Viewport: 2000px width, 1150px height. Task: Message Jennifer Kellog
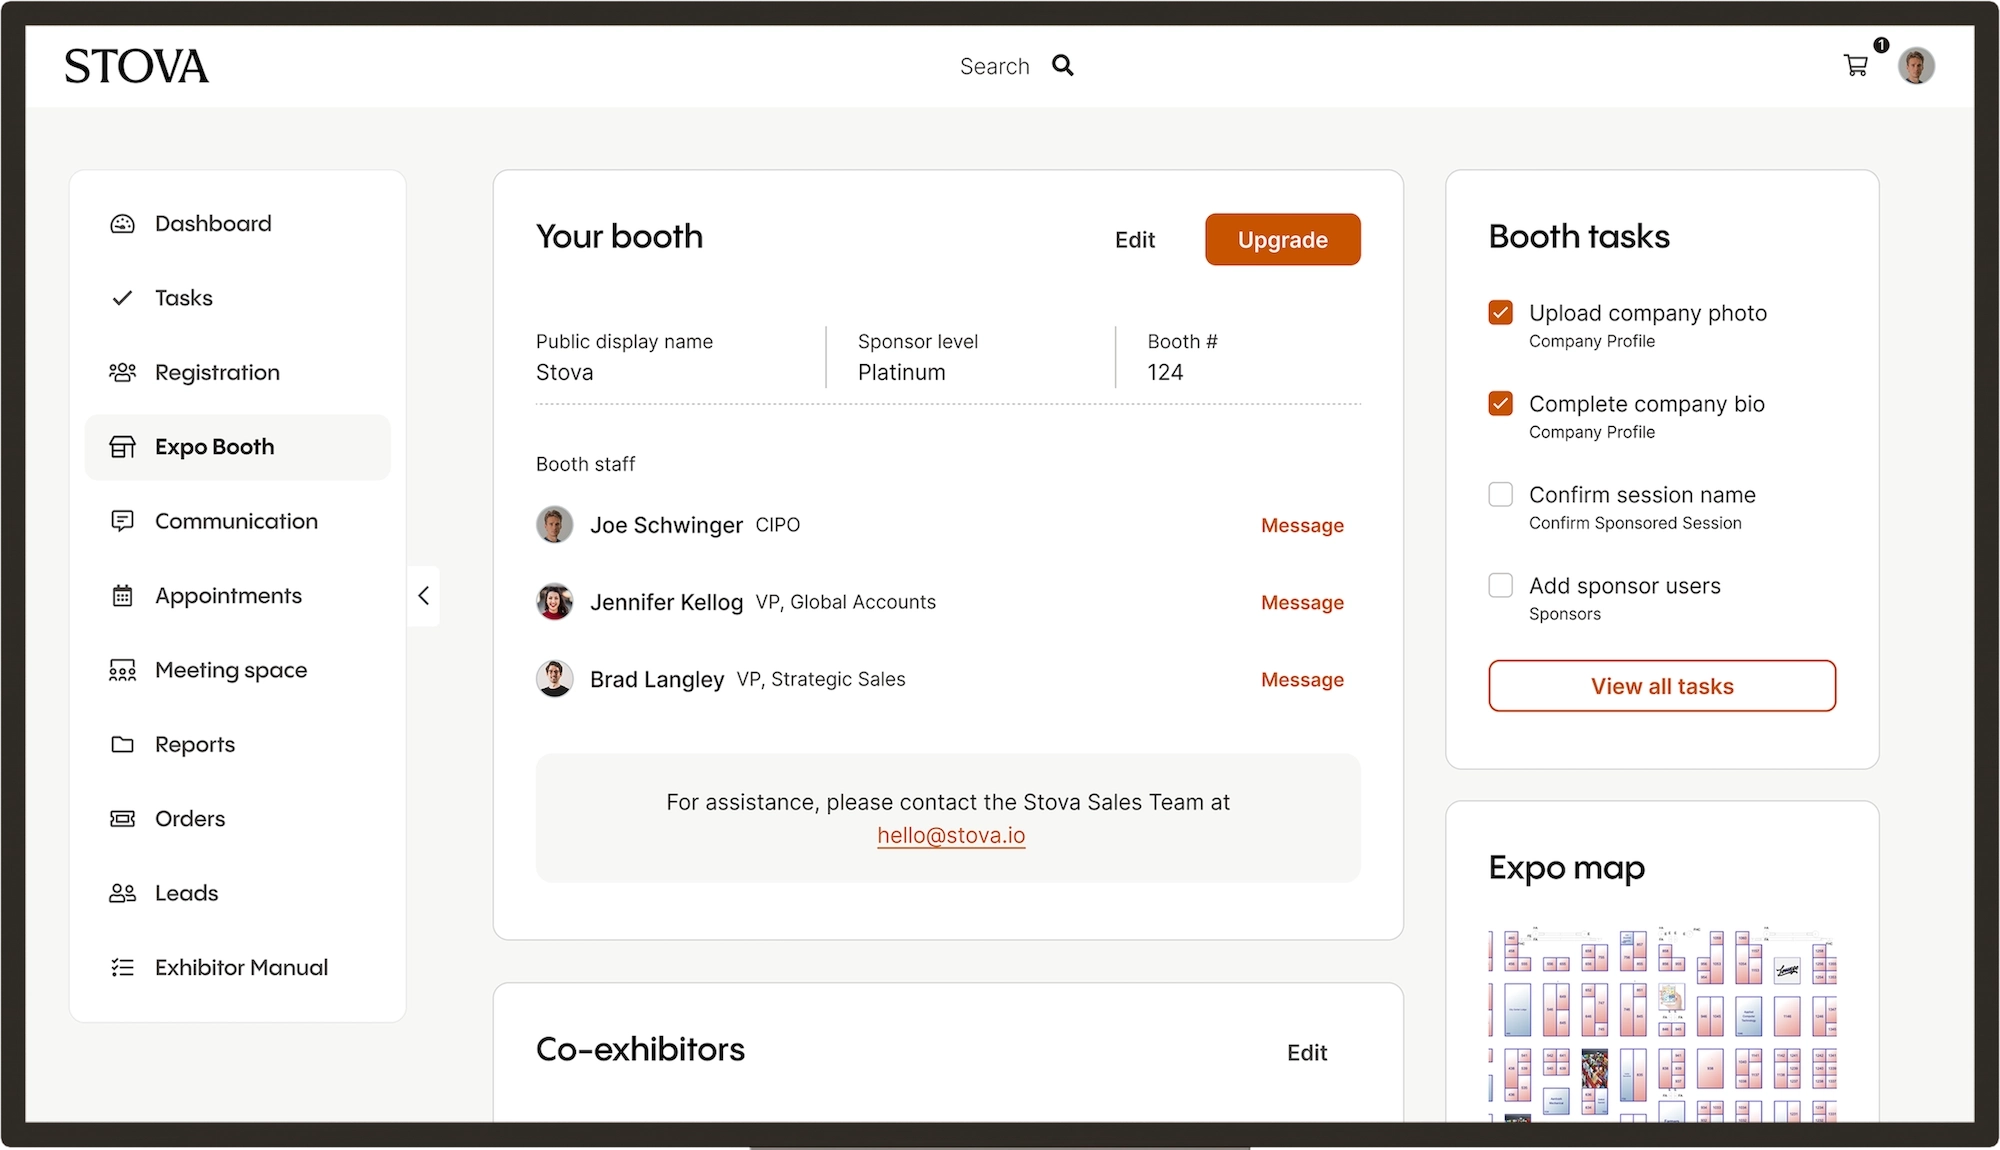pyautogui.click(x=1301, y=603)
